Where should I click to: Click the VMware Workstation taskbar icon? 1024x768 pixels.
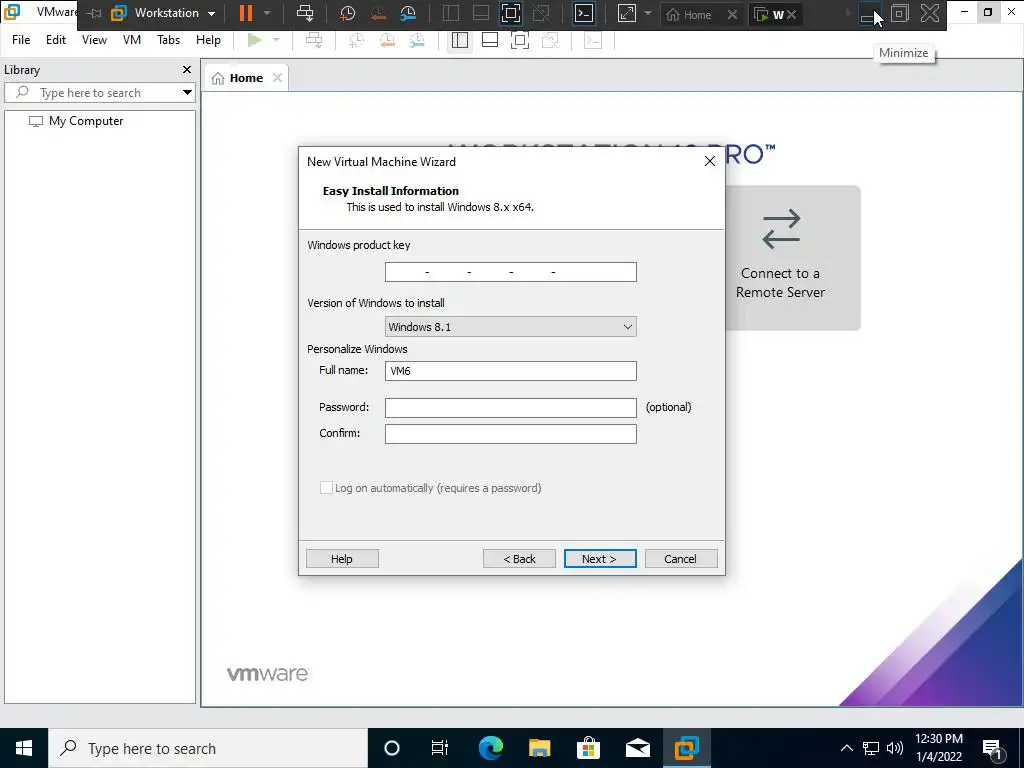686,748
